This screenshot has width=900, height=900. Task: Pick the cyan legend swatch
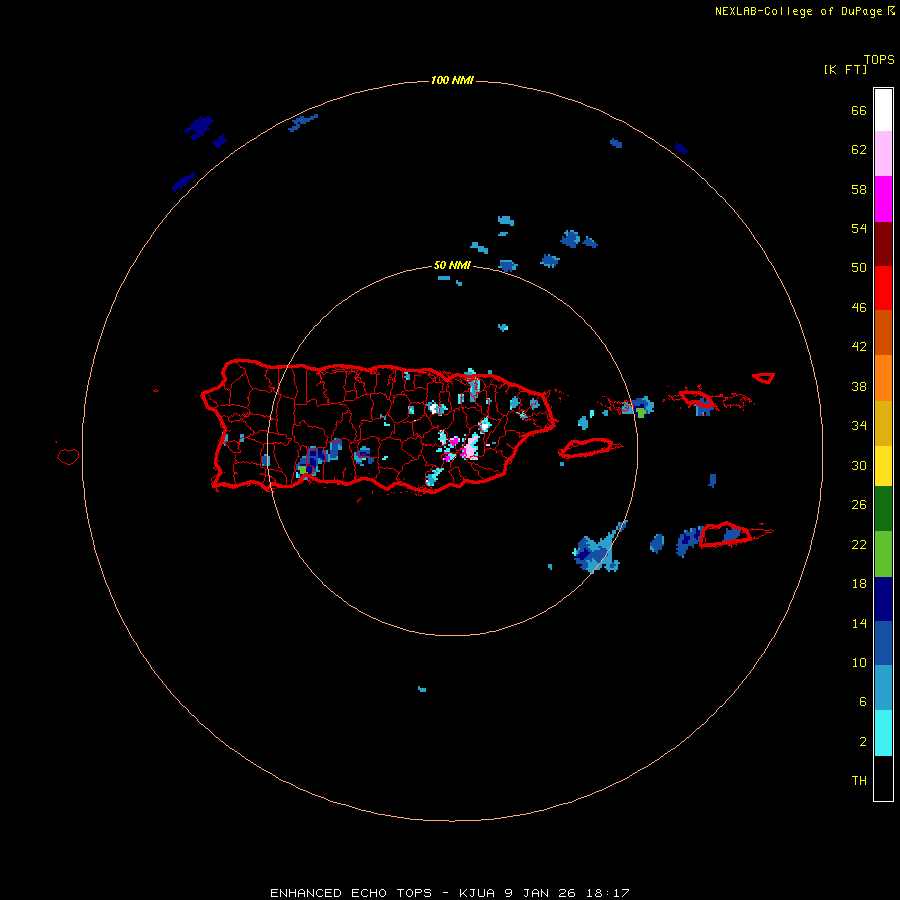point(883,733)
